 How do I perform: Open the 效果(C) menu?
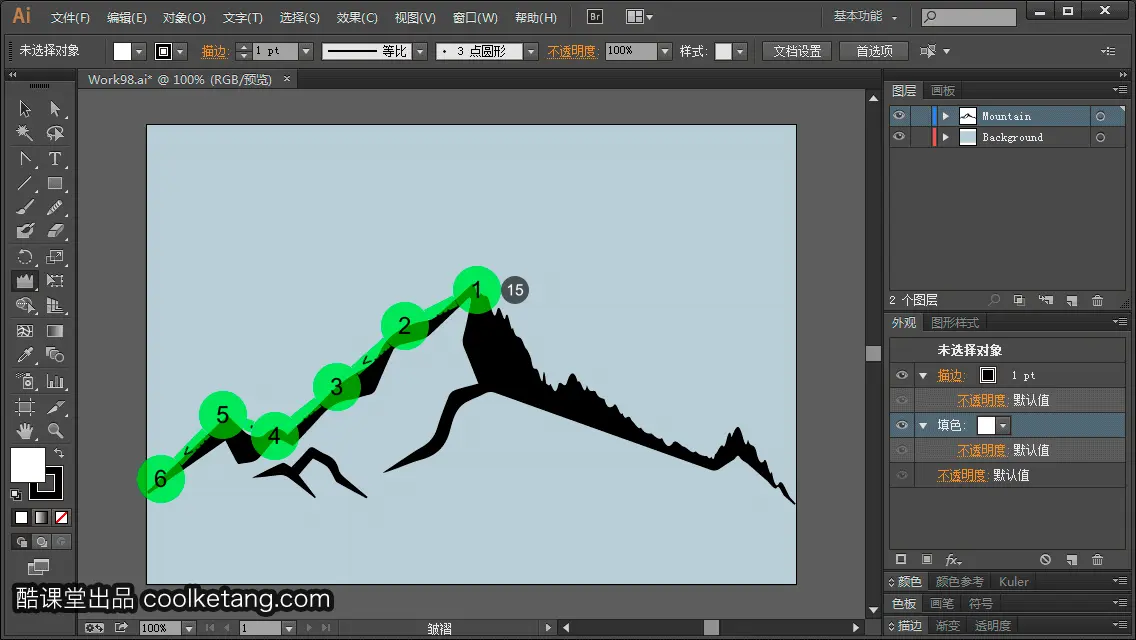pos(357,17)
